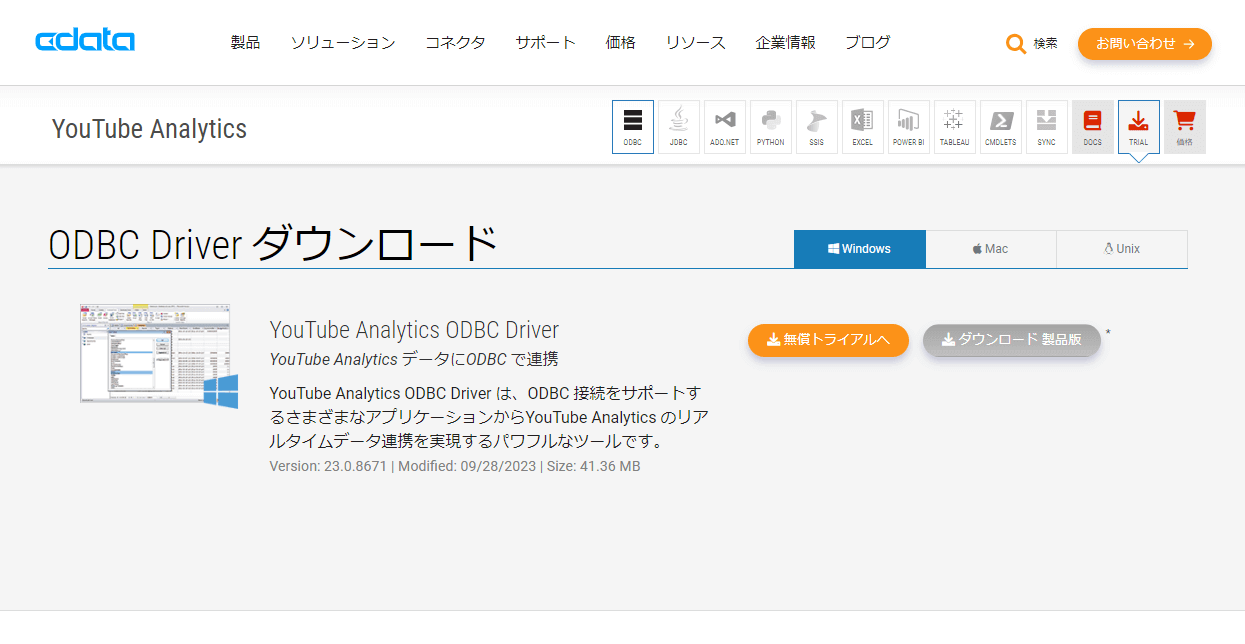The width and height of the screenshot is (1245, 644).
Task: Switch to the Mac download tab
Action: point(991,249)
